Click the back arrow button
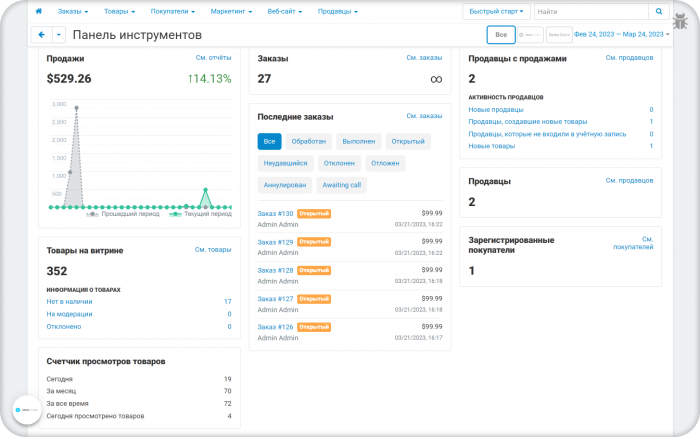 coord(42,35)
